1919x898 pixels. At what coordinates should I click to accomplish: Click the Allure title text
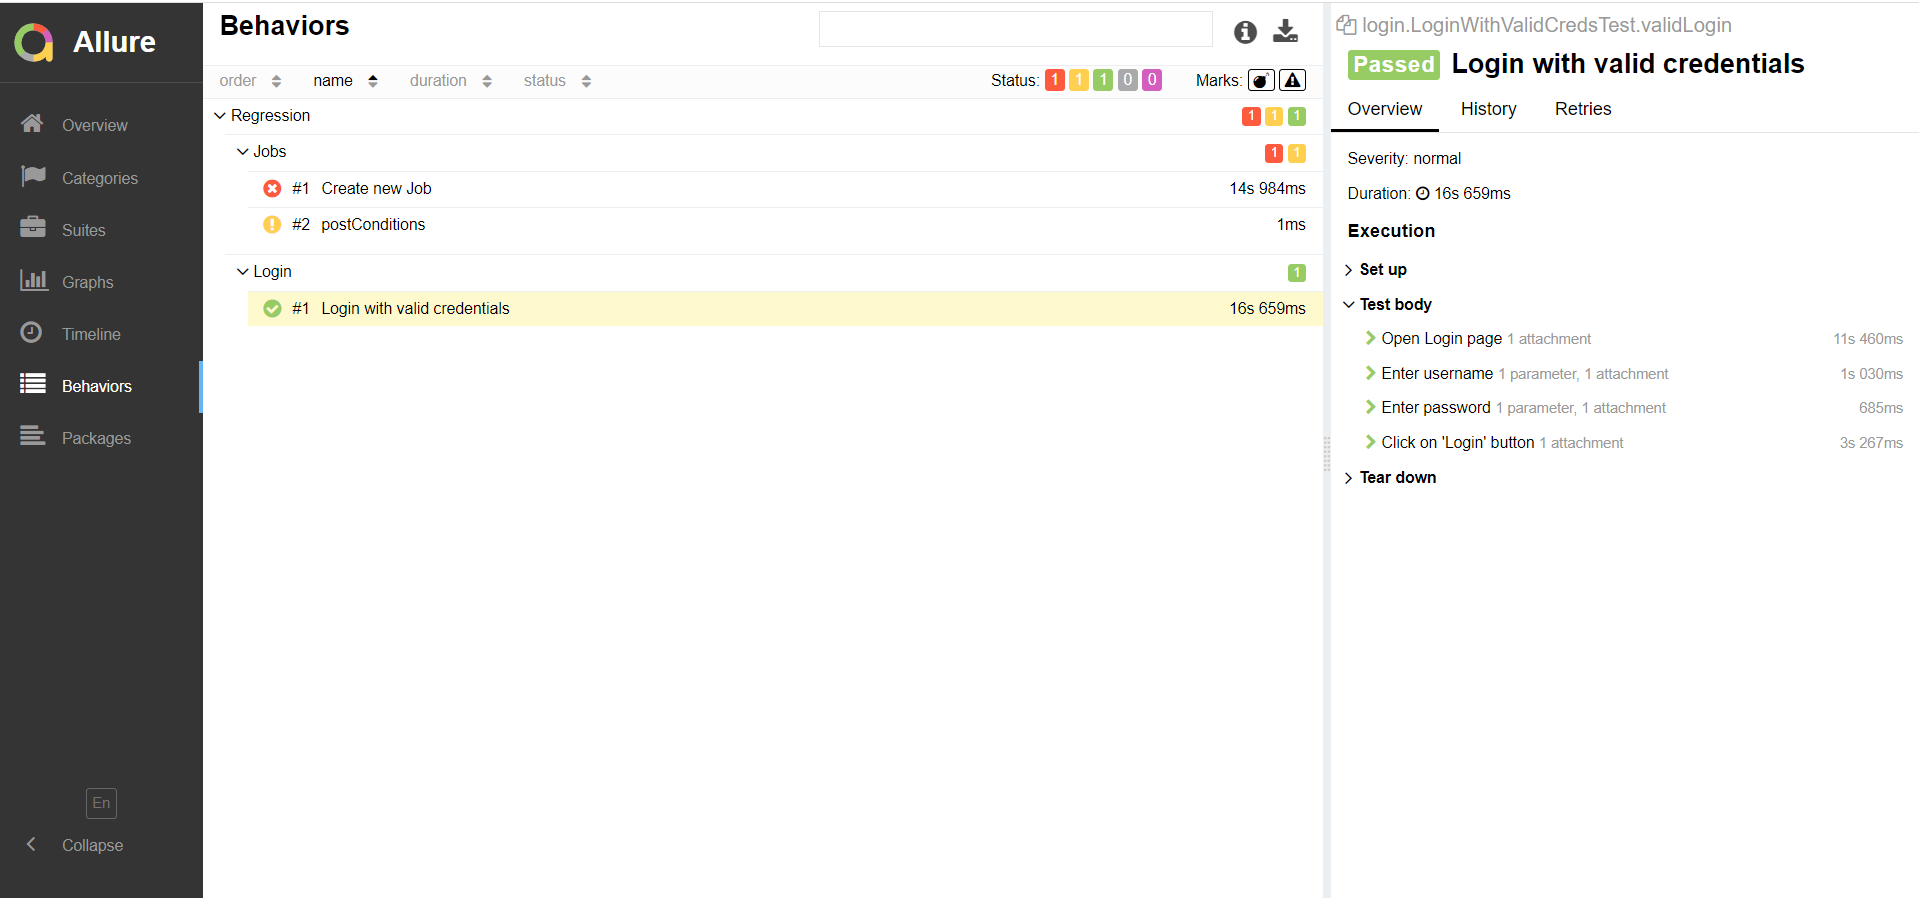coord(114,42)
